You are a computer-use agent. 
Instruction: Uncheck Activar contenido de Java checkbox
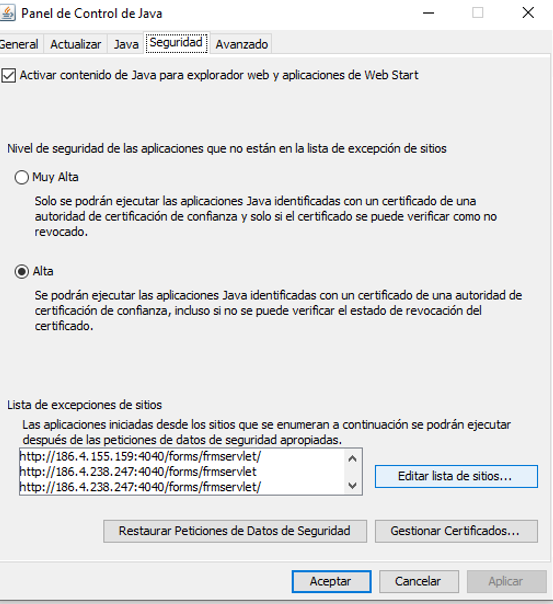pyautogui.click(x=8, y=75)
